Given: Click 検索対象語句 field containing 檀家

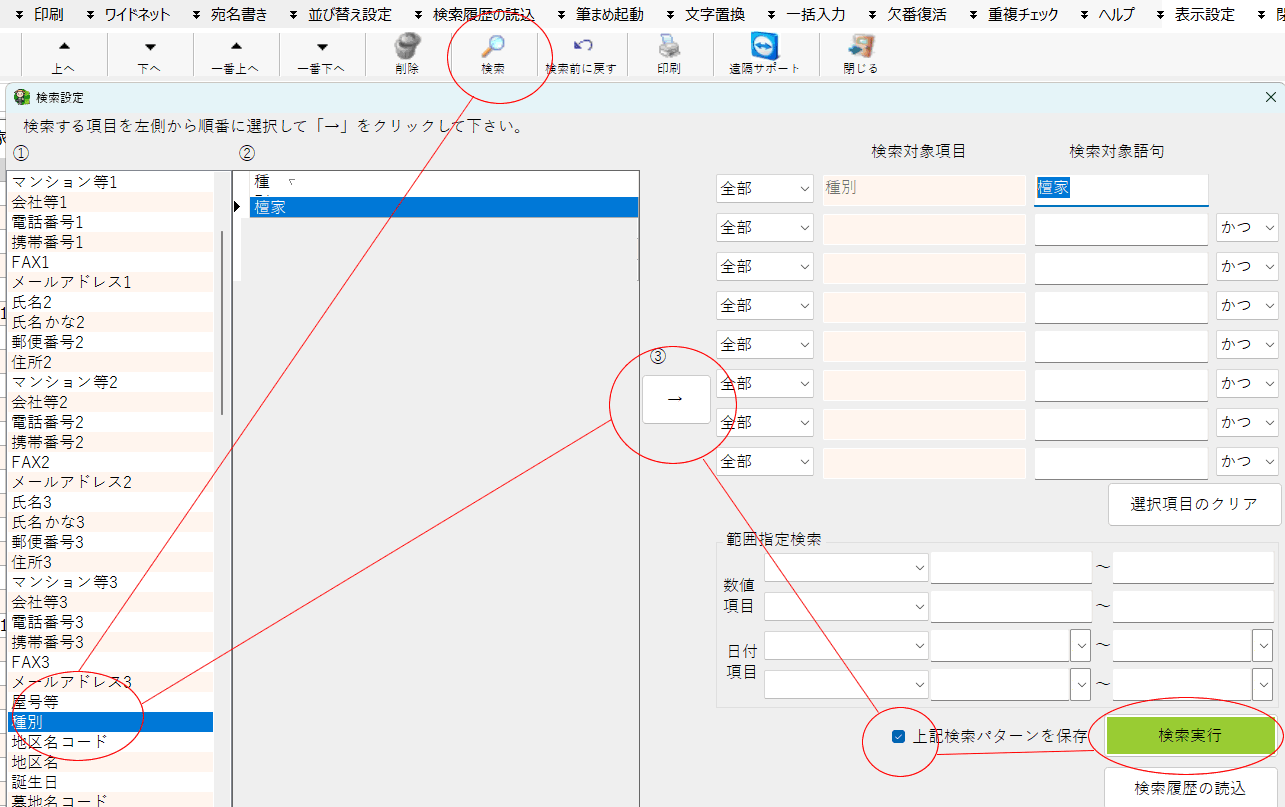Looking at the screenshot, I should pyautogui.click(x=1120, y=189).
